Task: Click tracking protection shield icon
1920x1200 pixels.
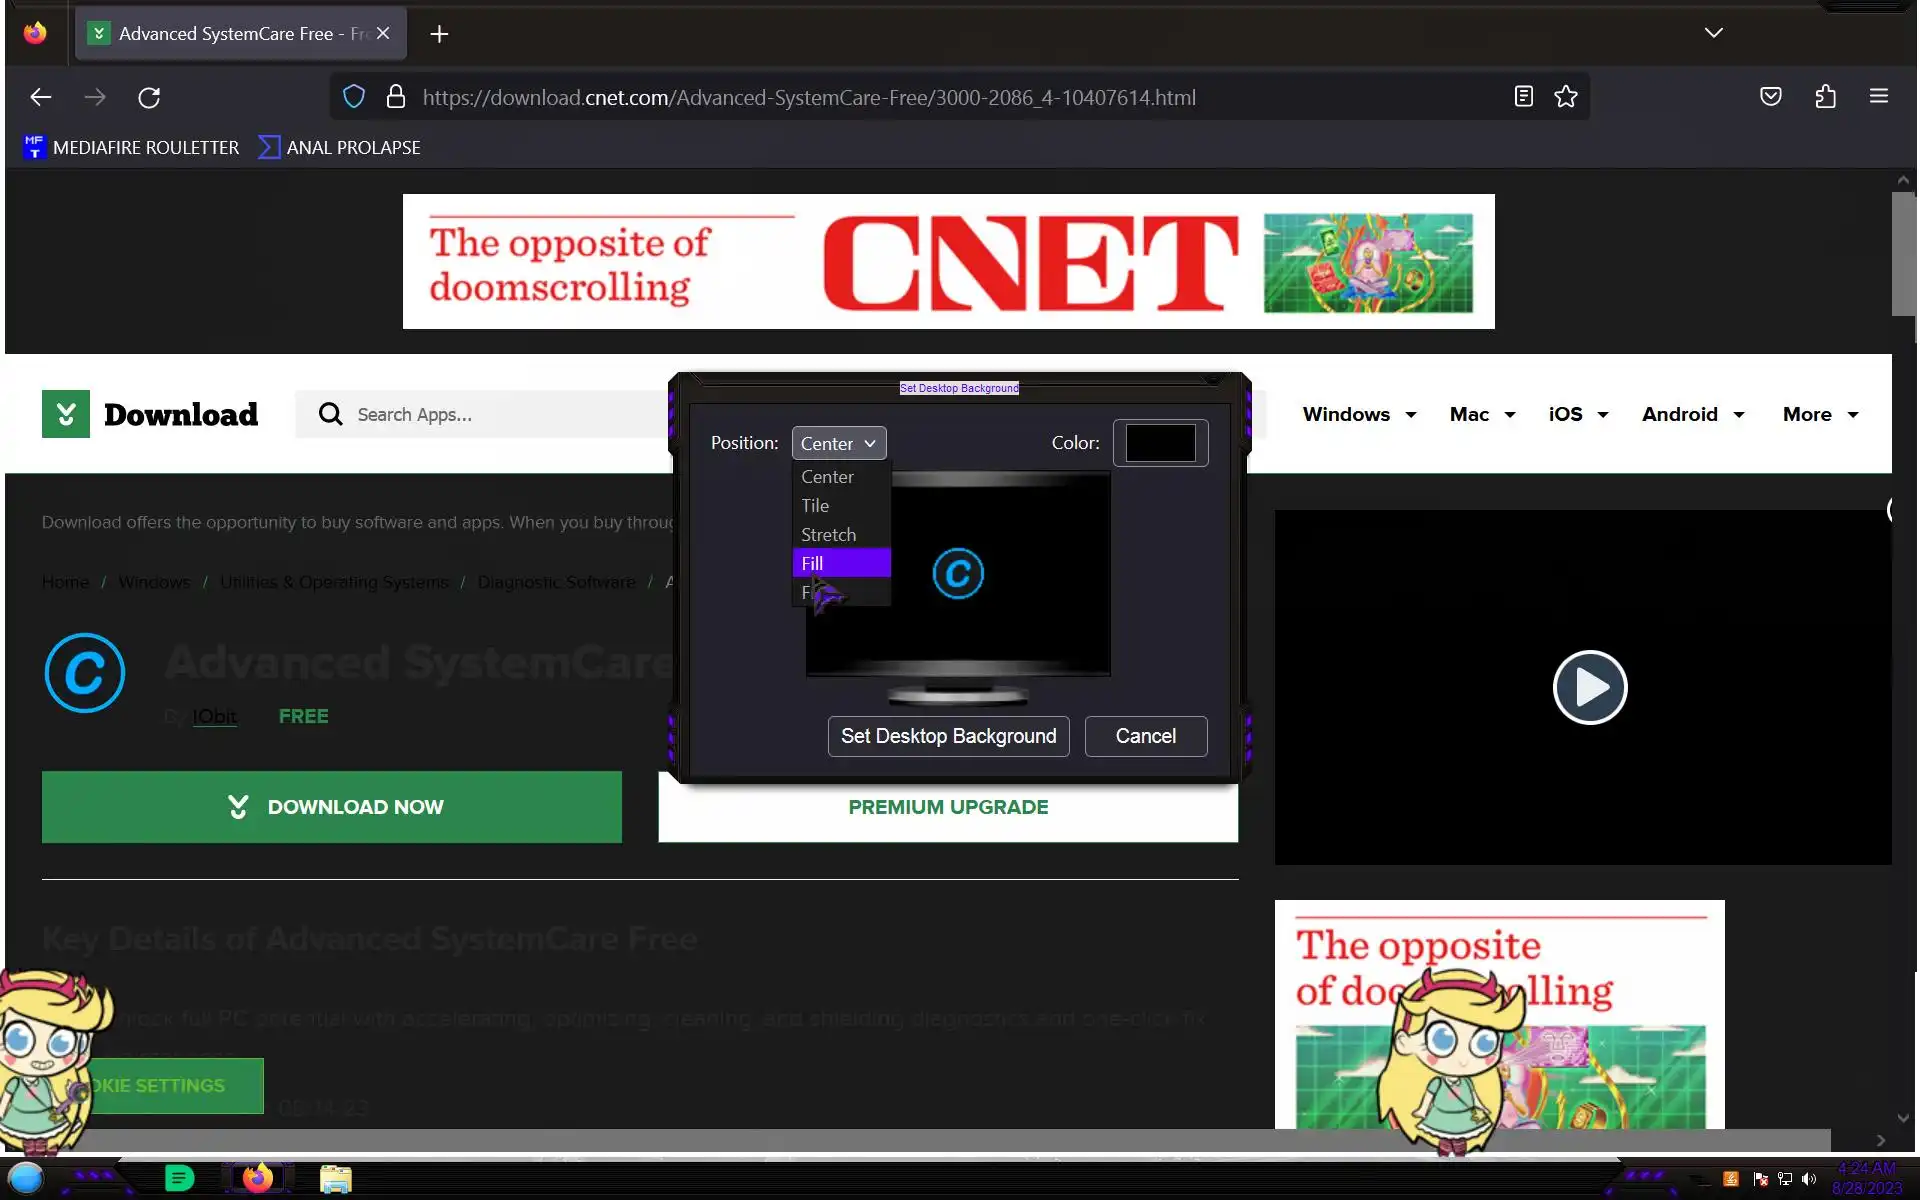Action: (354, 97)
